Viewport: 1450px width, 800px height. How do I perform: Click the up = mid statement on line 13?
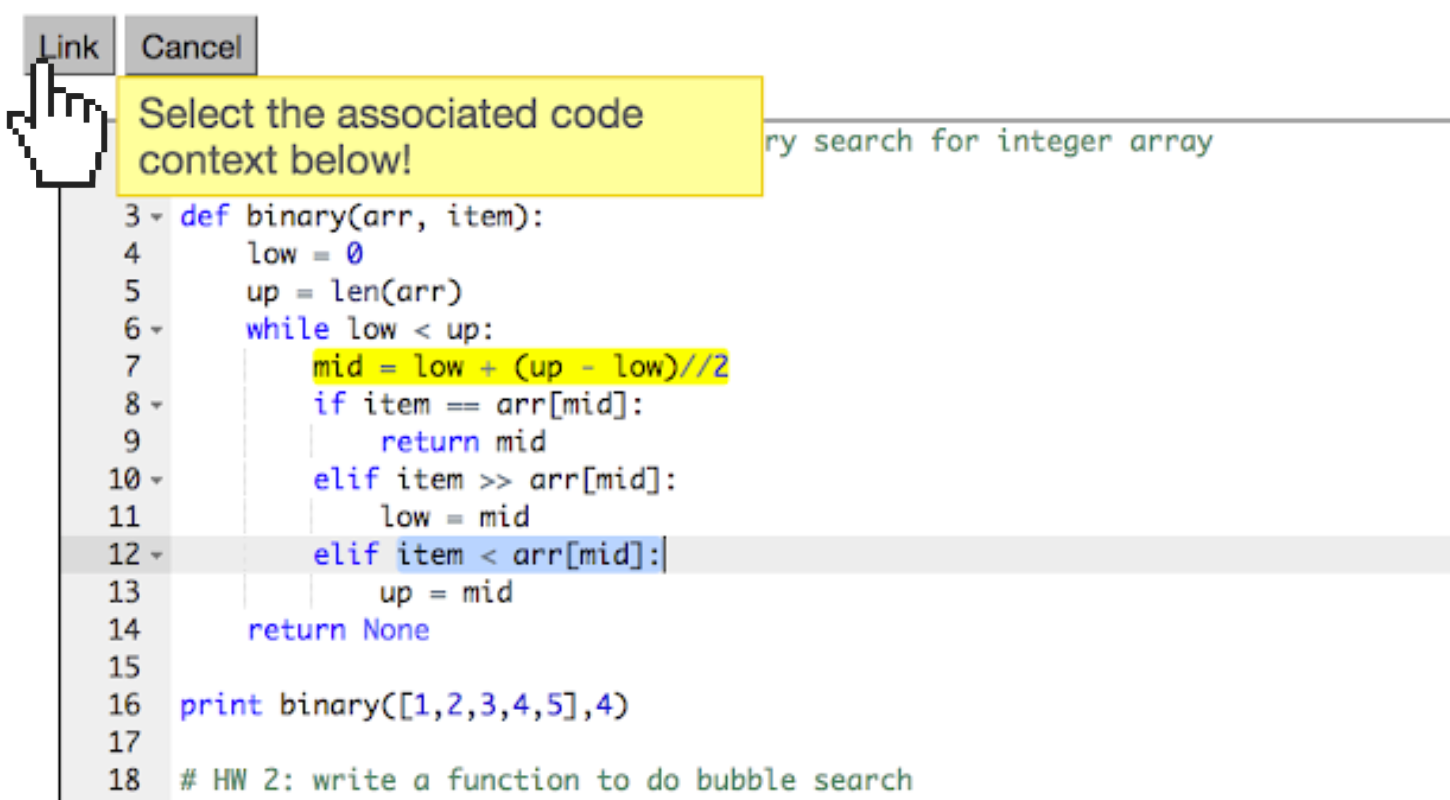pos(445,592)
